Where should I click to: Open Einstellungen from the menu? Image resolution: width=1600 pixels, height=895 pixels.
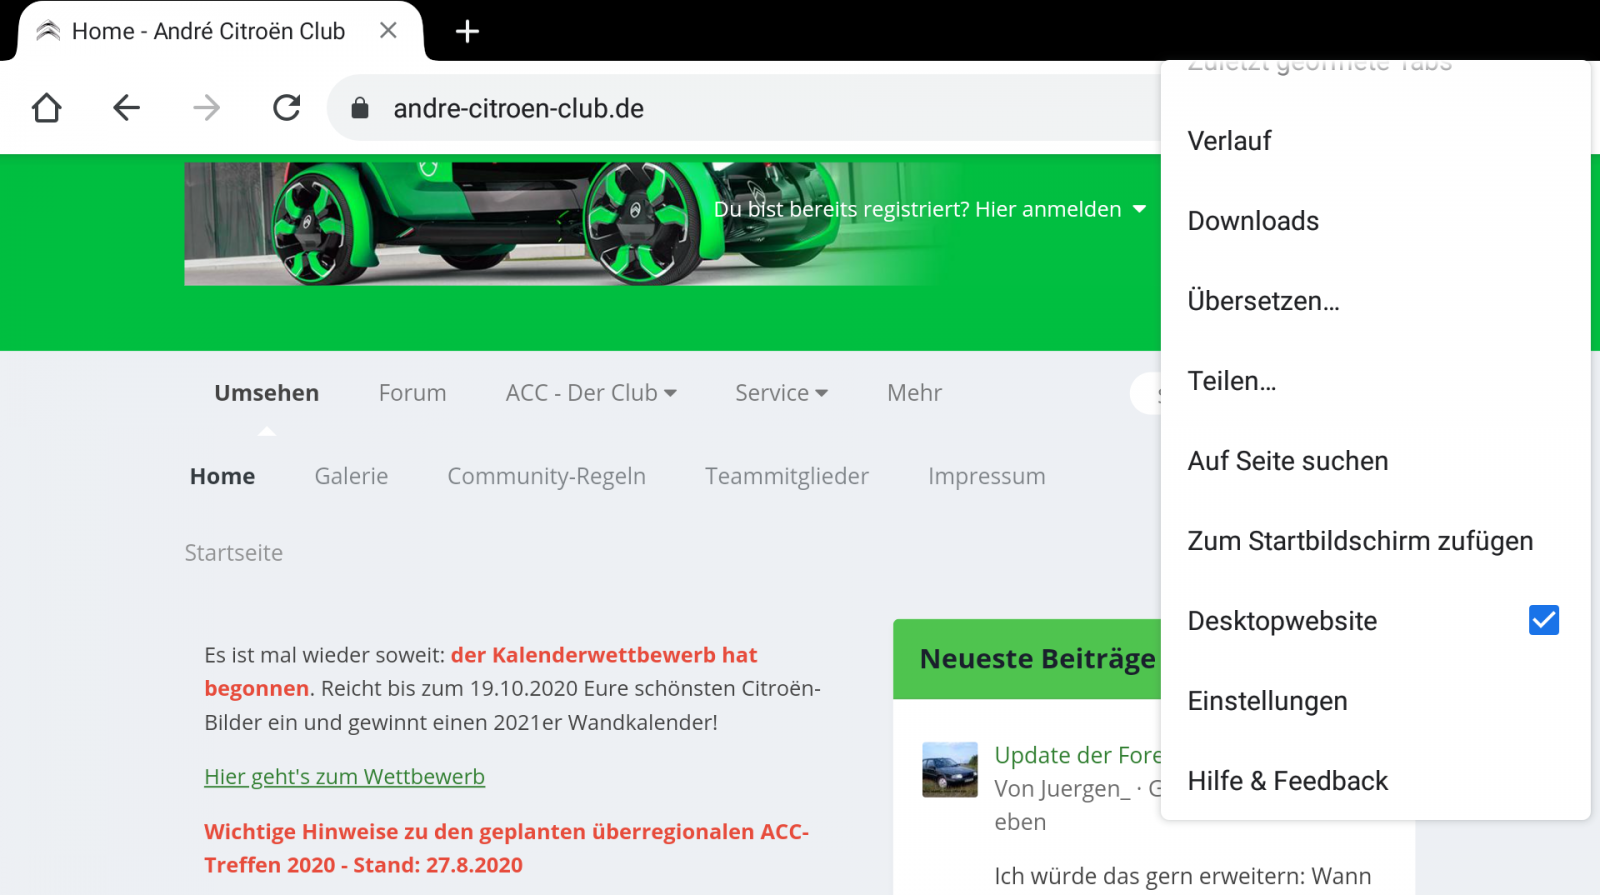tap(1375, 701)
